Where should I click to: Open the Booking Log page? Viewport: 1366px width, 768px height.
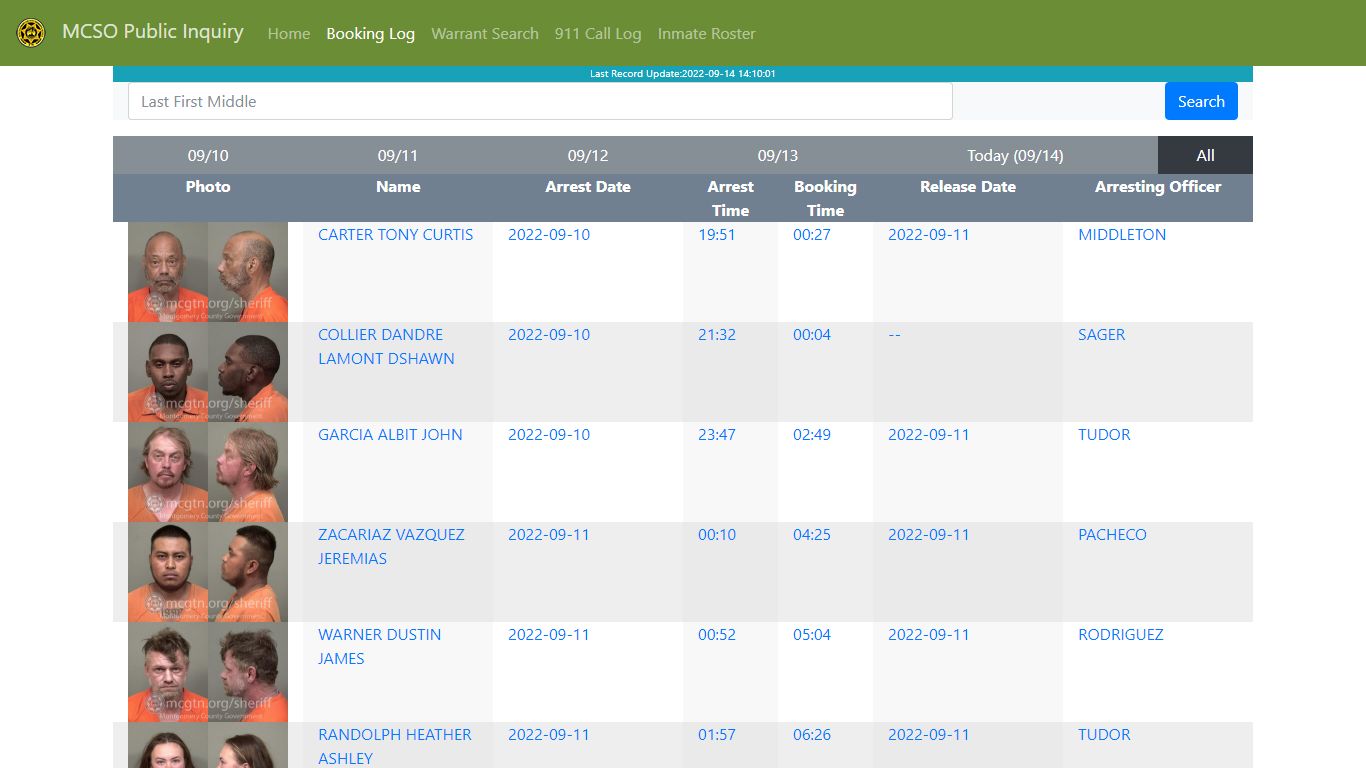tap(370, 33)
